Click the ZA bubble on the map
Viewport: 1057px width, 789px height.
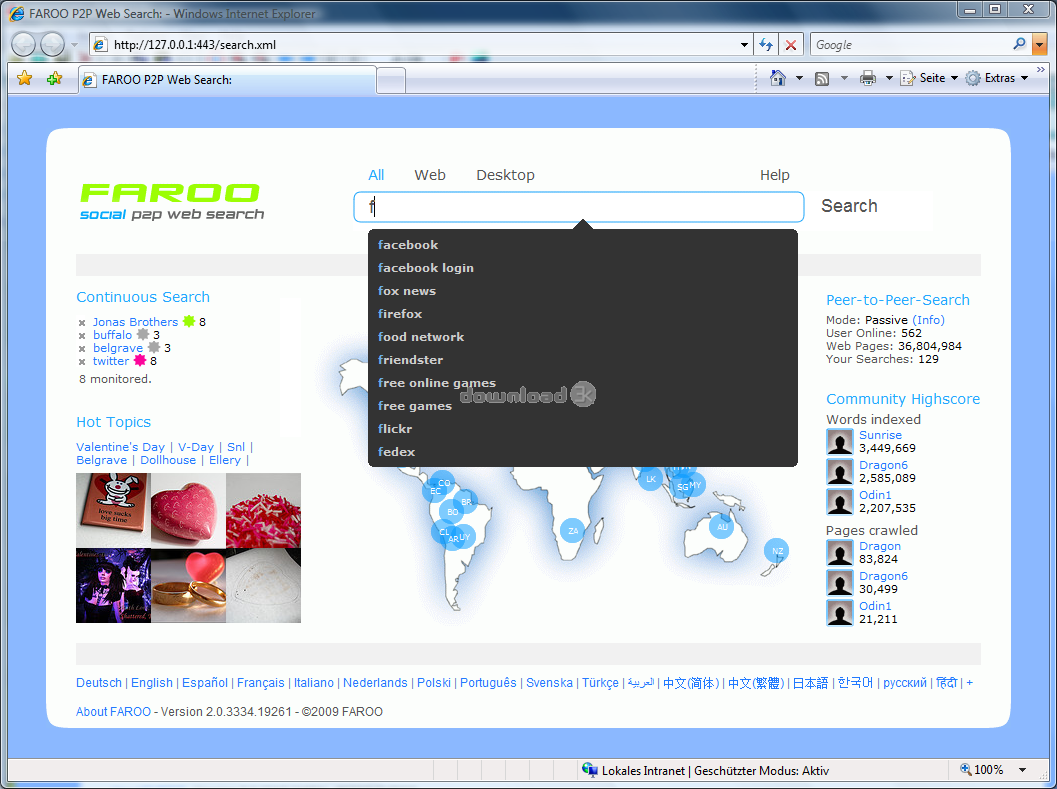[x=572, y=531]
